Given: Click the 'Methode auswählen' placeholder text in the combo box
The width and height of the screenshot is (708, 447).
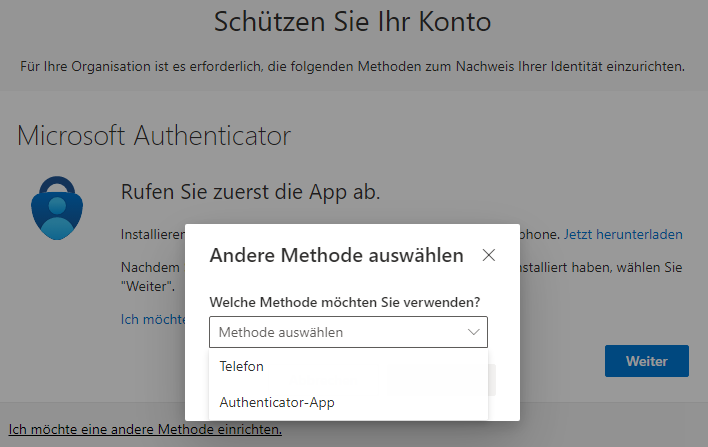Looking at the screenshot, I should pyautogui.click(x=280, y=332).
